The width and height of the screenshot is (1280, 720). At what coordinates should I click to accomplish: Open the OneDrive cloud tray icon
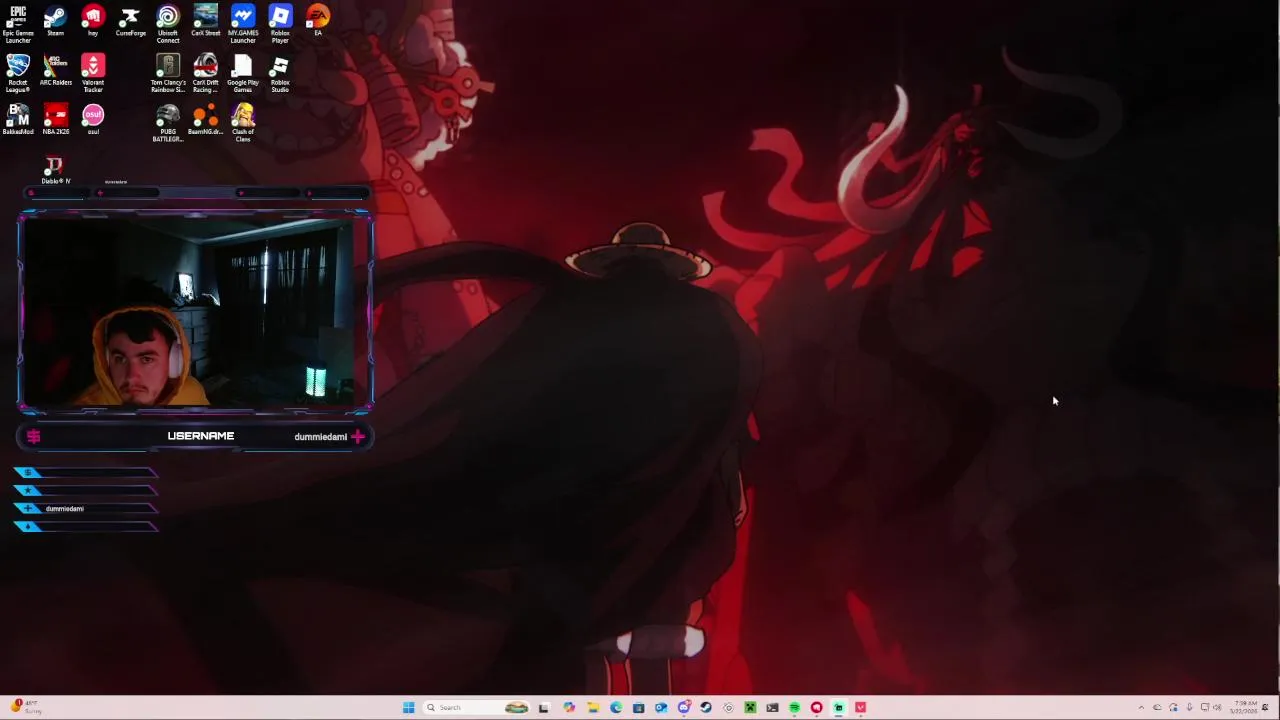click(1157, 707)
